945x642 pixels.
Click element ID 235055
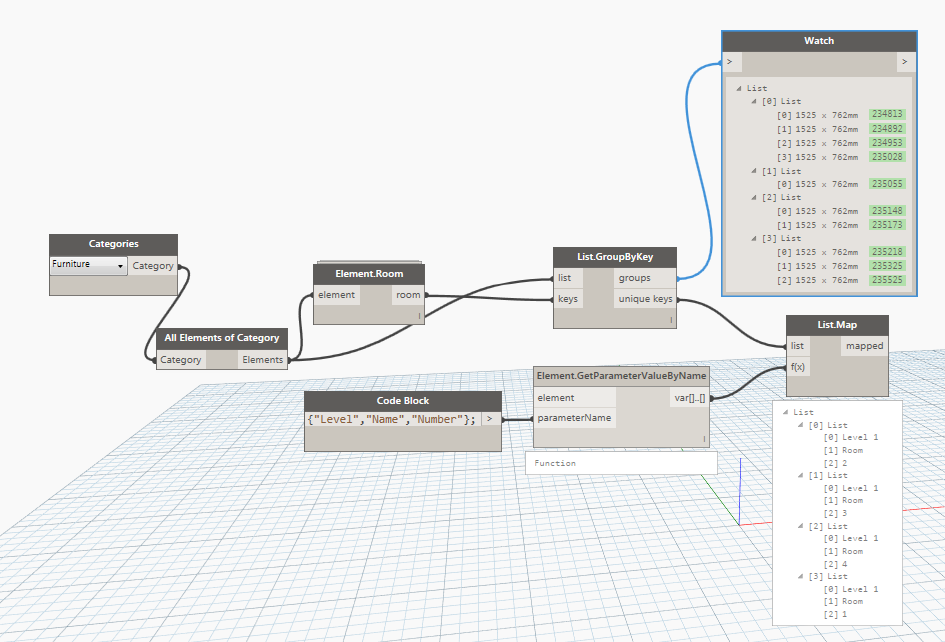click(x=887, y=184)
